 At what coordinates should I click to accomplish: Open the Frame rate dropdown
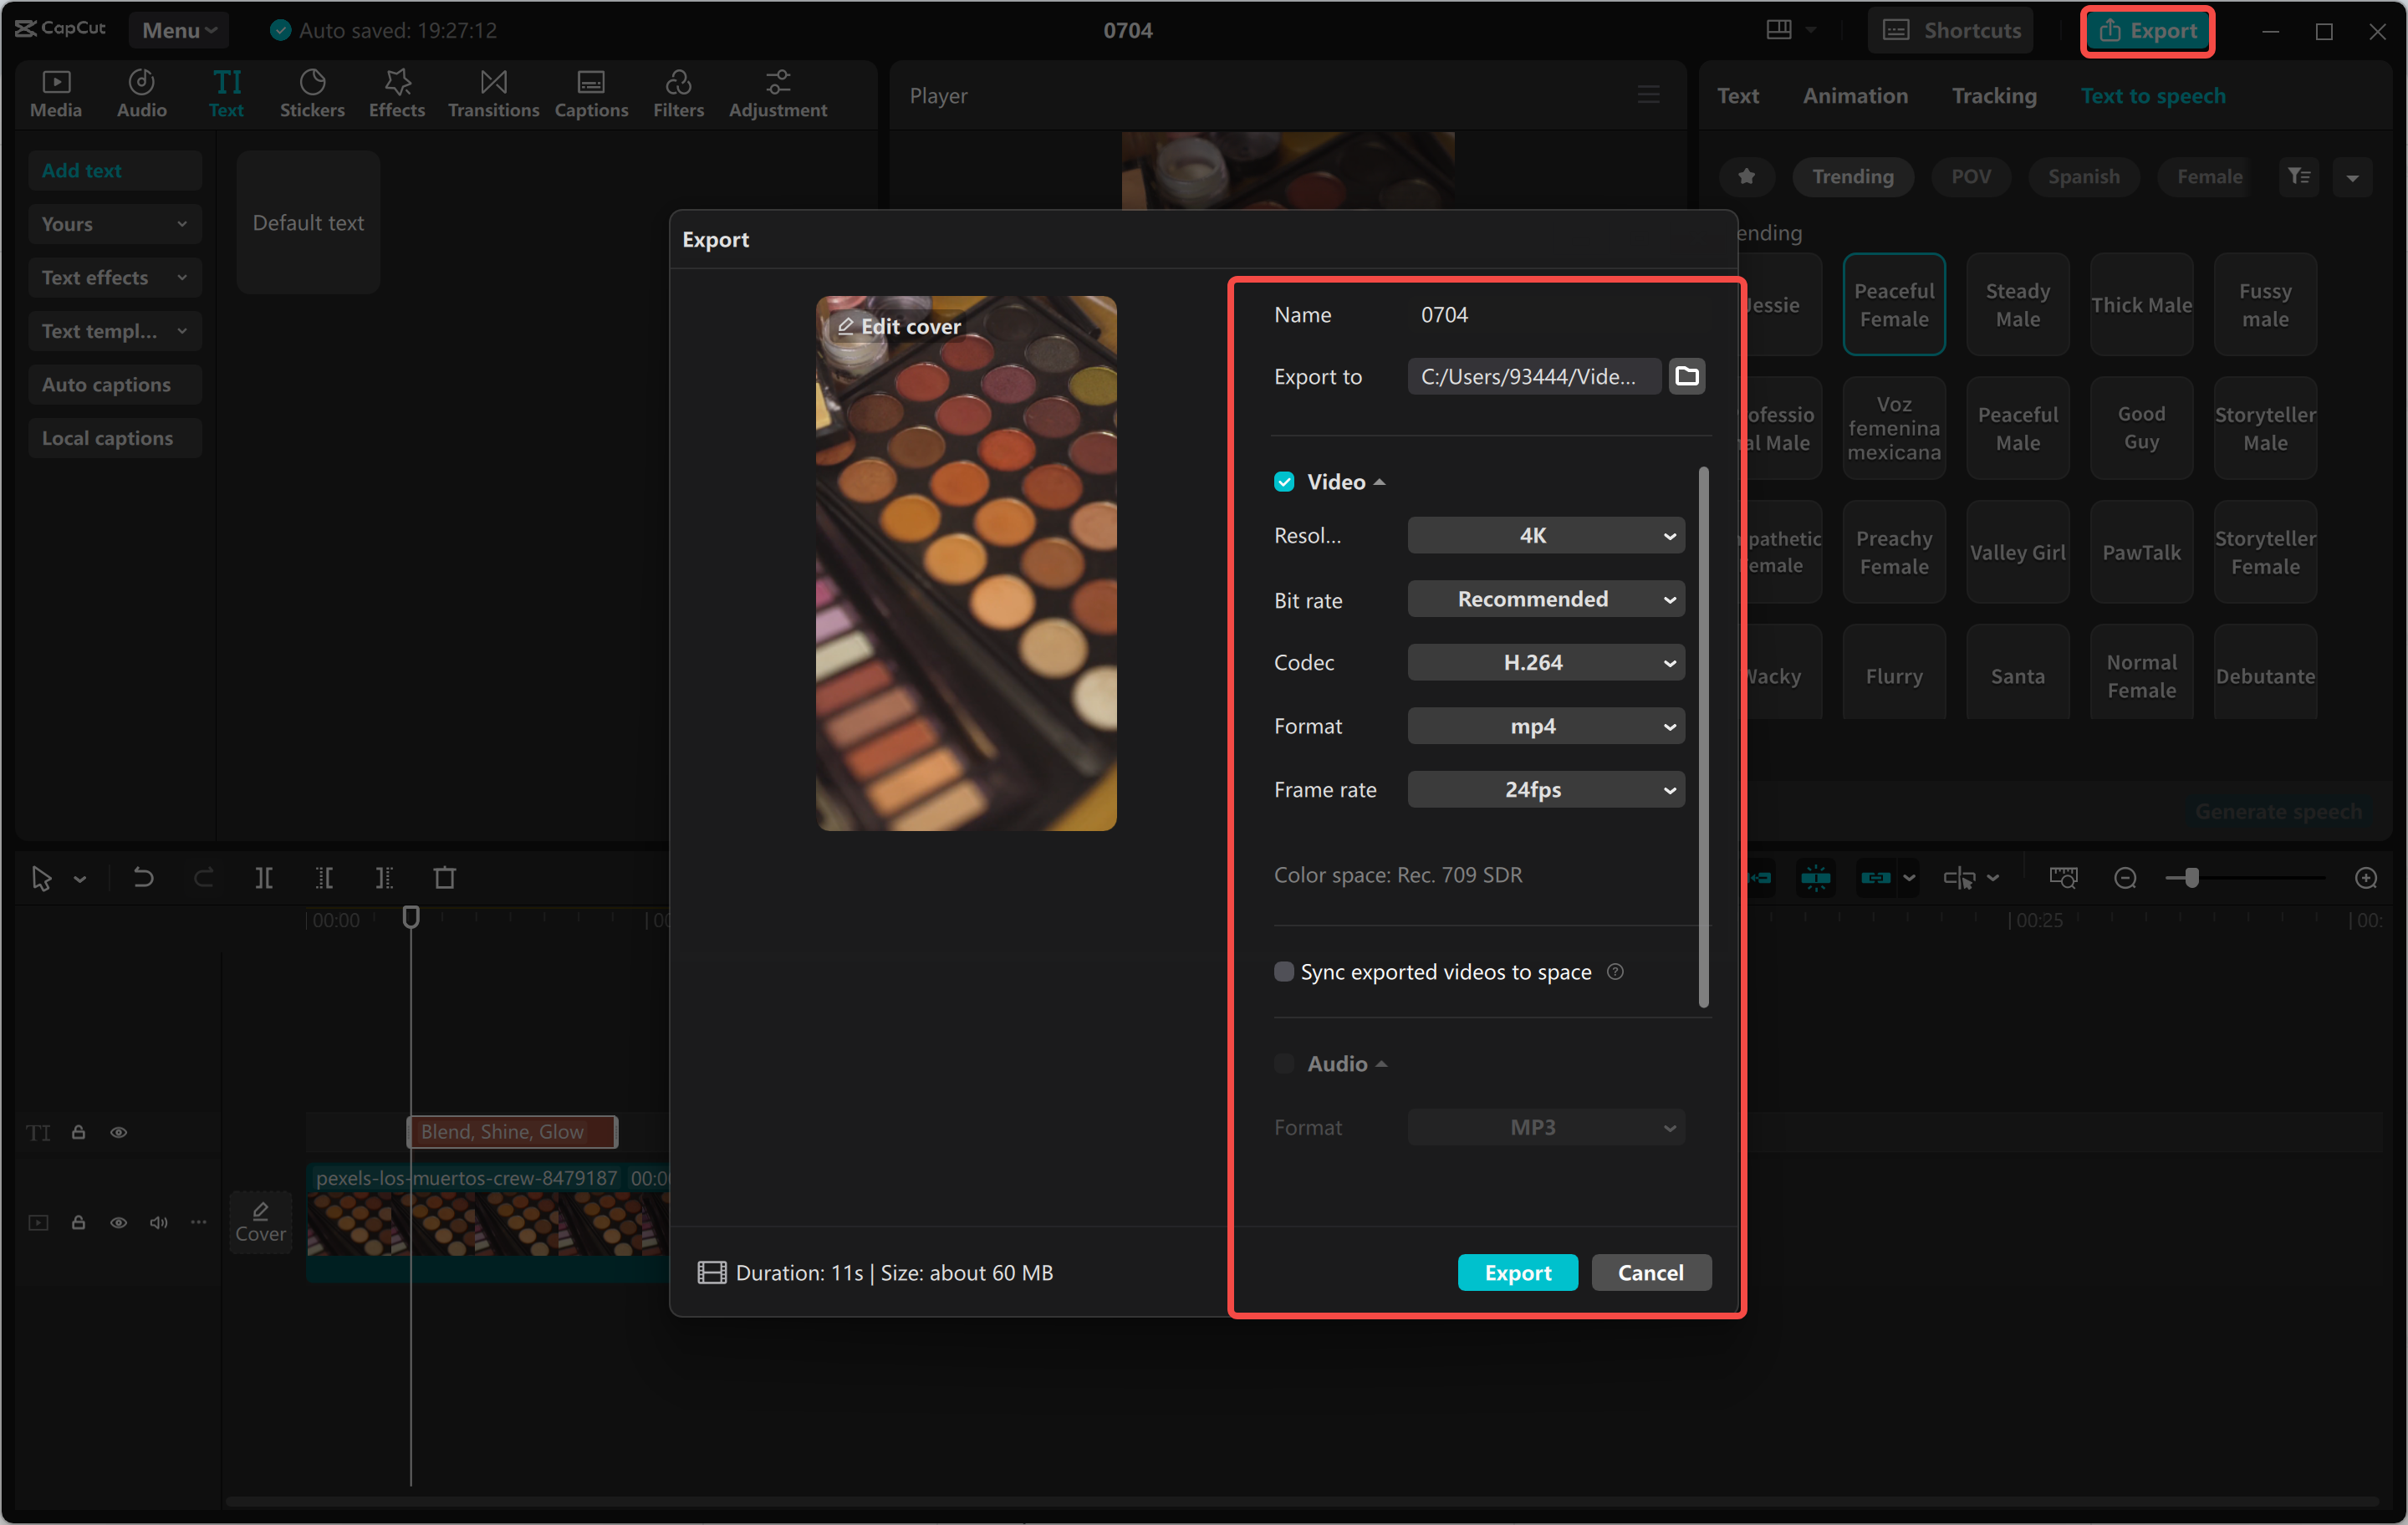point(1544,789)
